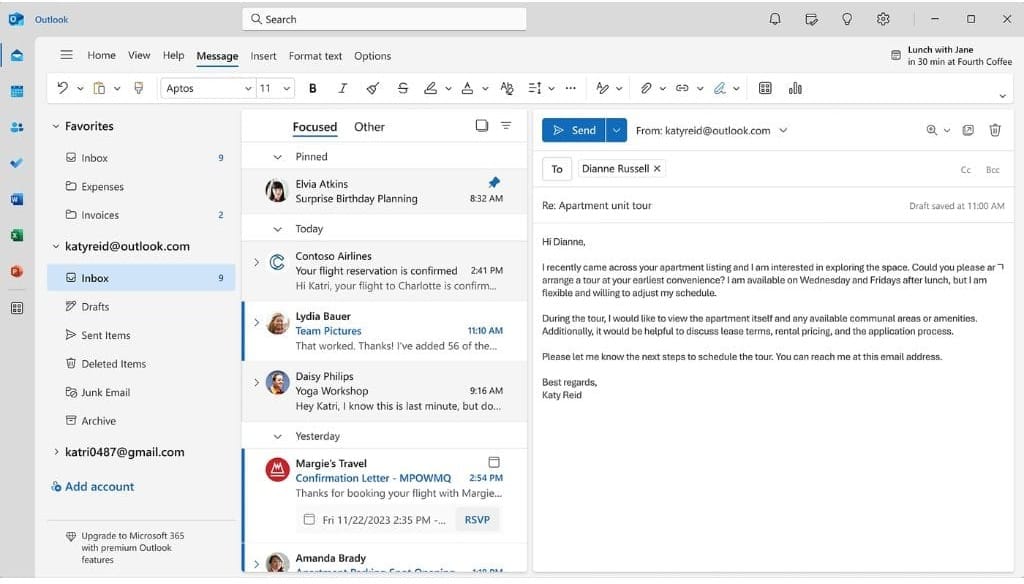Toggle Bold formatting
The height and width of the screenshot is (584, 1024).
click(313, 88)
